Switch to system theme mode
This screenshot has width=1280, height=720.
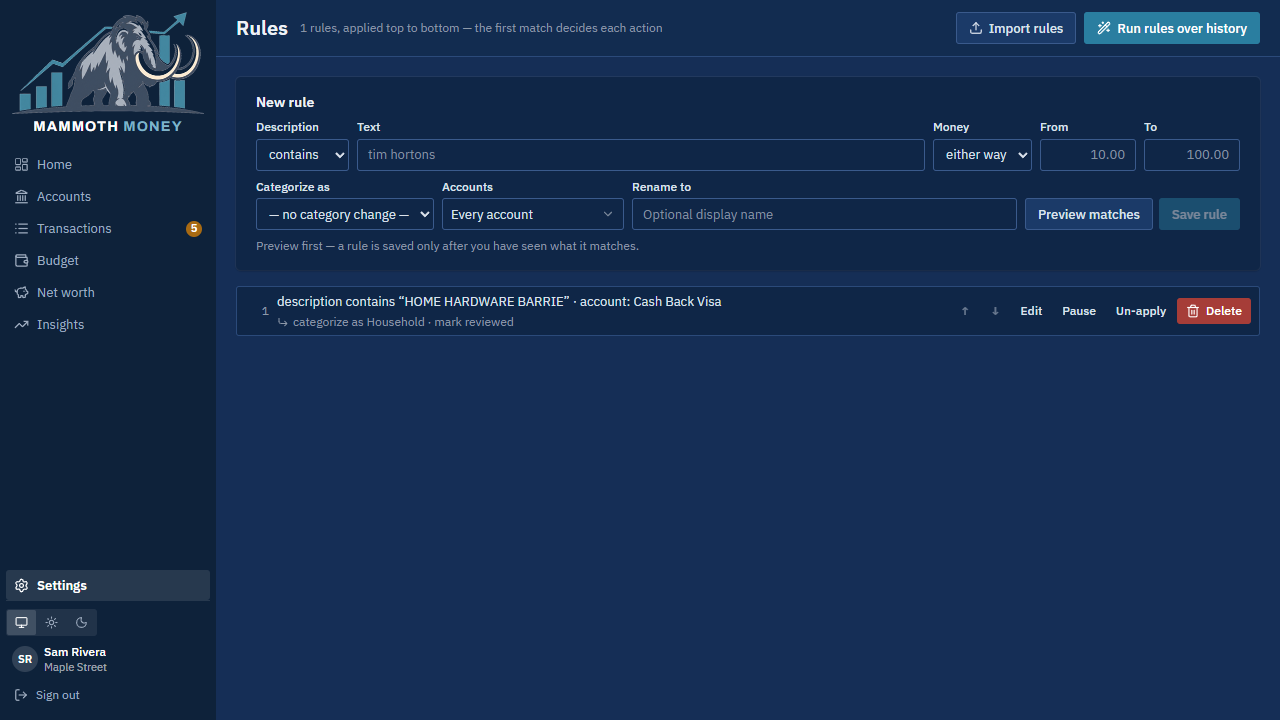click(22, 622)
